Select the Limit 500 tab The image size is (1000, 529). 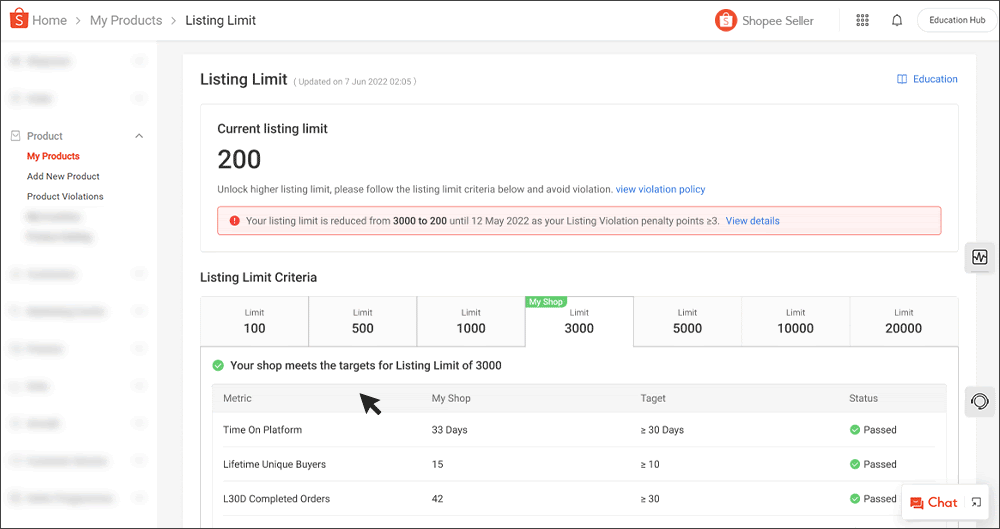click(x=362, y=321)
